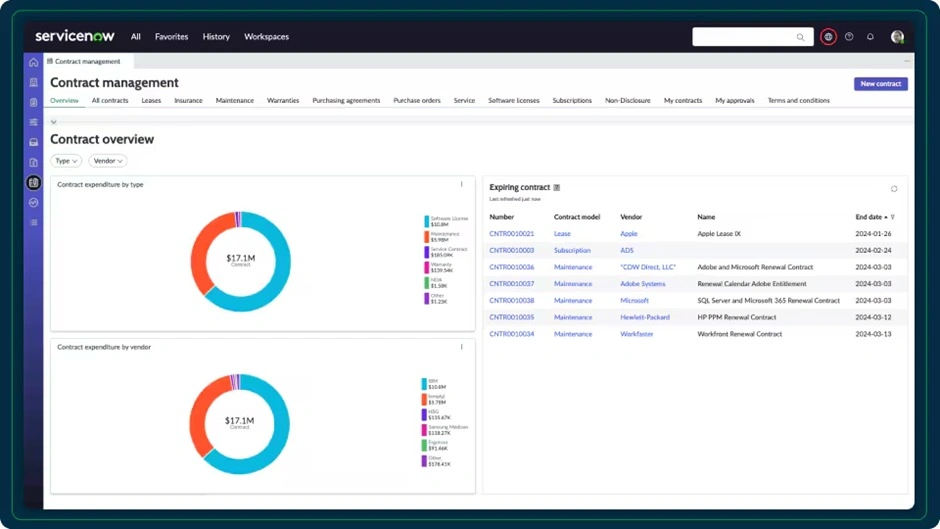The height and width of the screenshot is (529, 940).
Task: Open user profile avatar menu
Action: point(897,37)
